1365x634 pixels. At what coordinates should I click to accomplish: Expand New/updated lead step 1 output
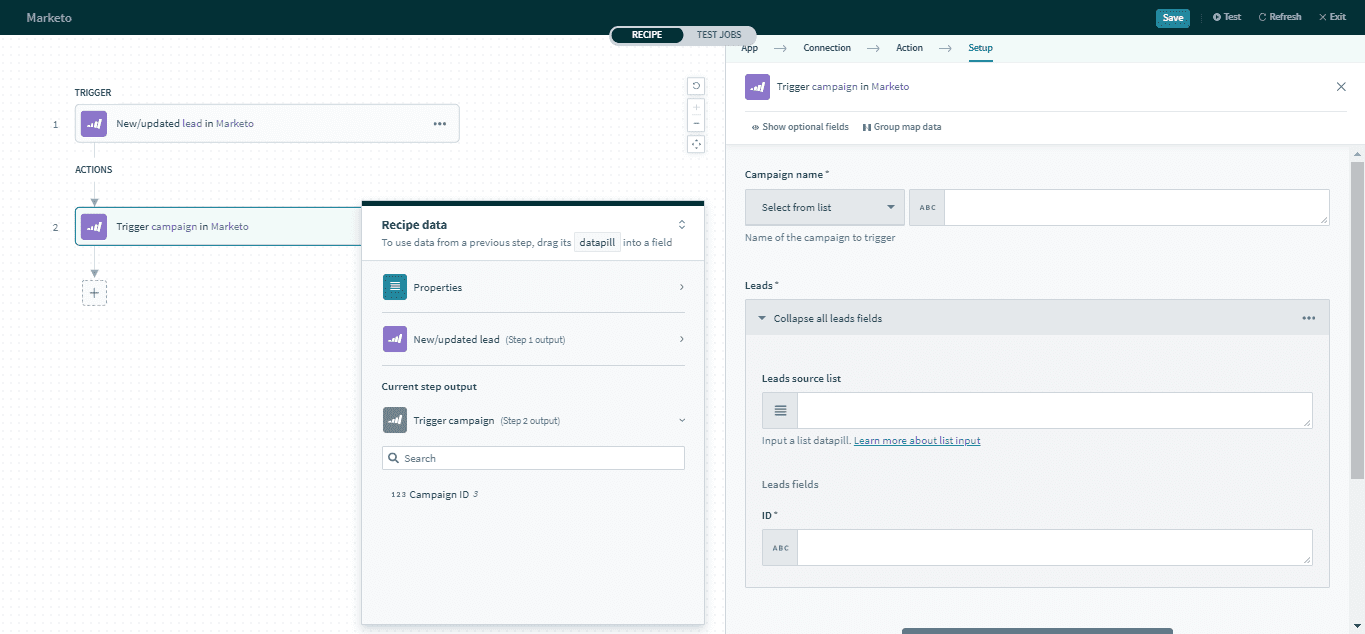[533, 339]
